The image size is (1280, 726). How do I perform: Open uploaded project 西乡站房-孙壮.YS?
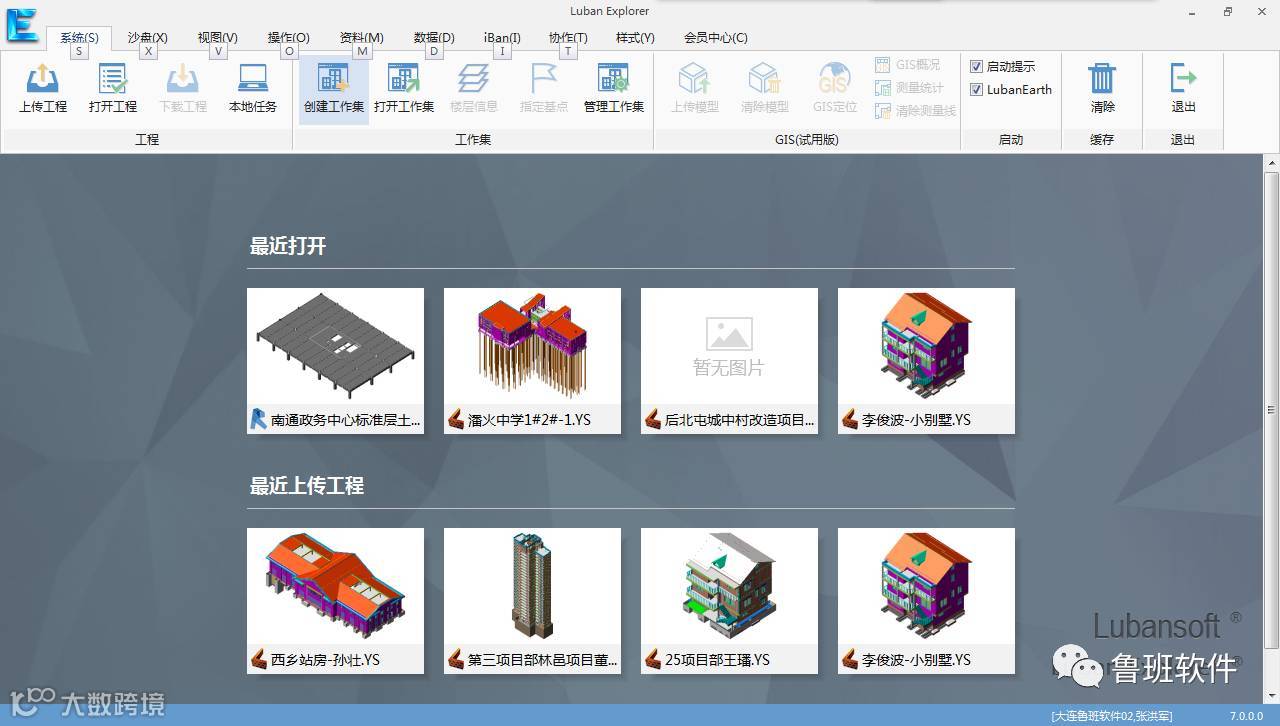(x=335, y=601)
